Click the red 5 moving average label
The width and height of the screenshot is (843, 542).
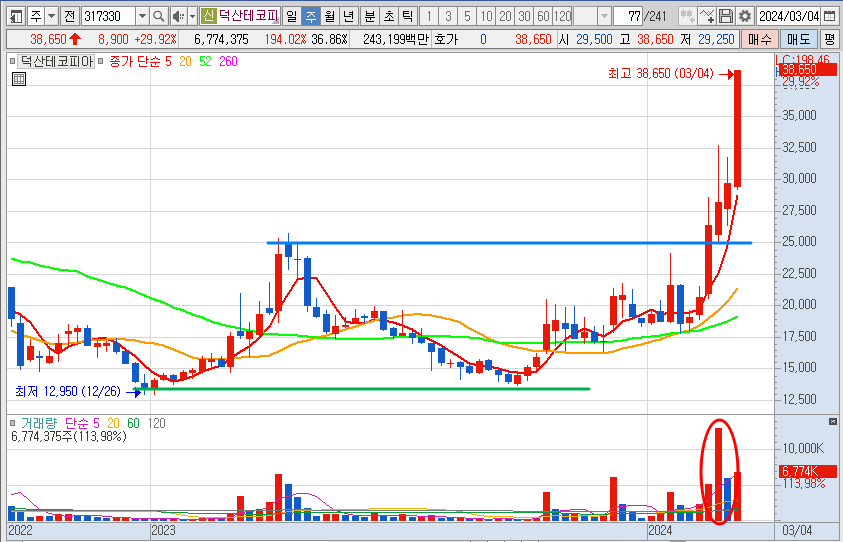tap(168, 61)
